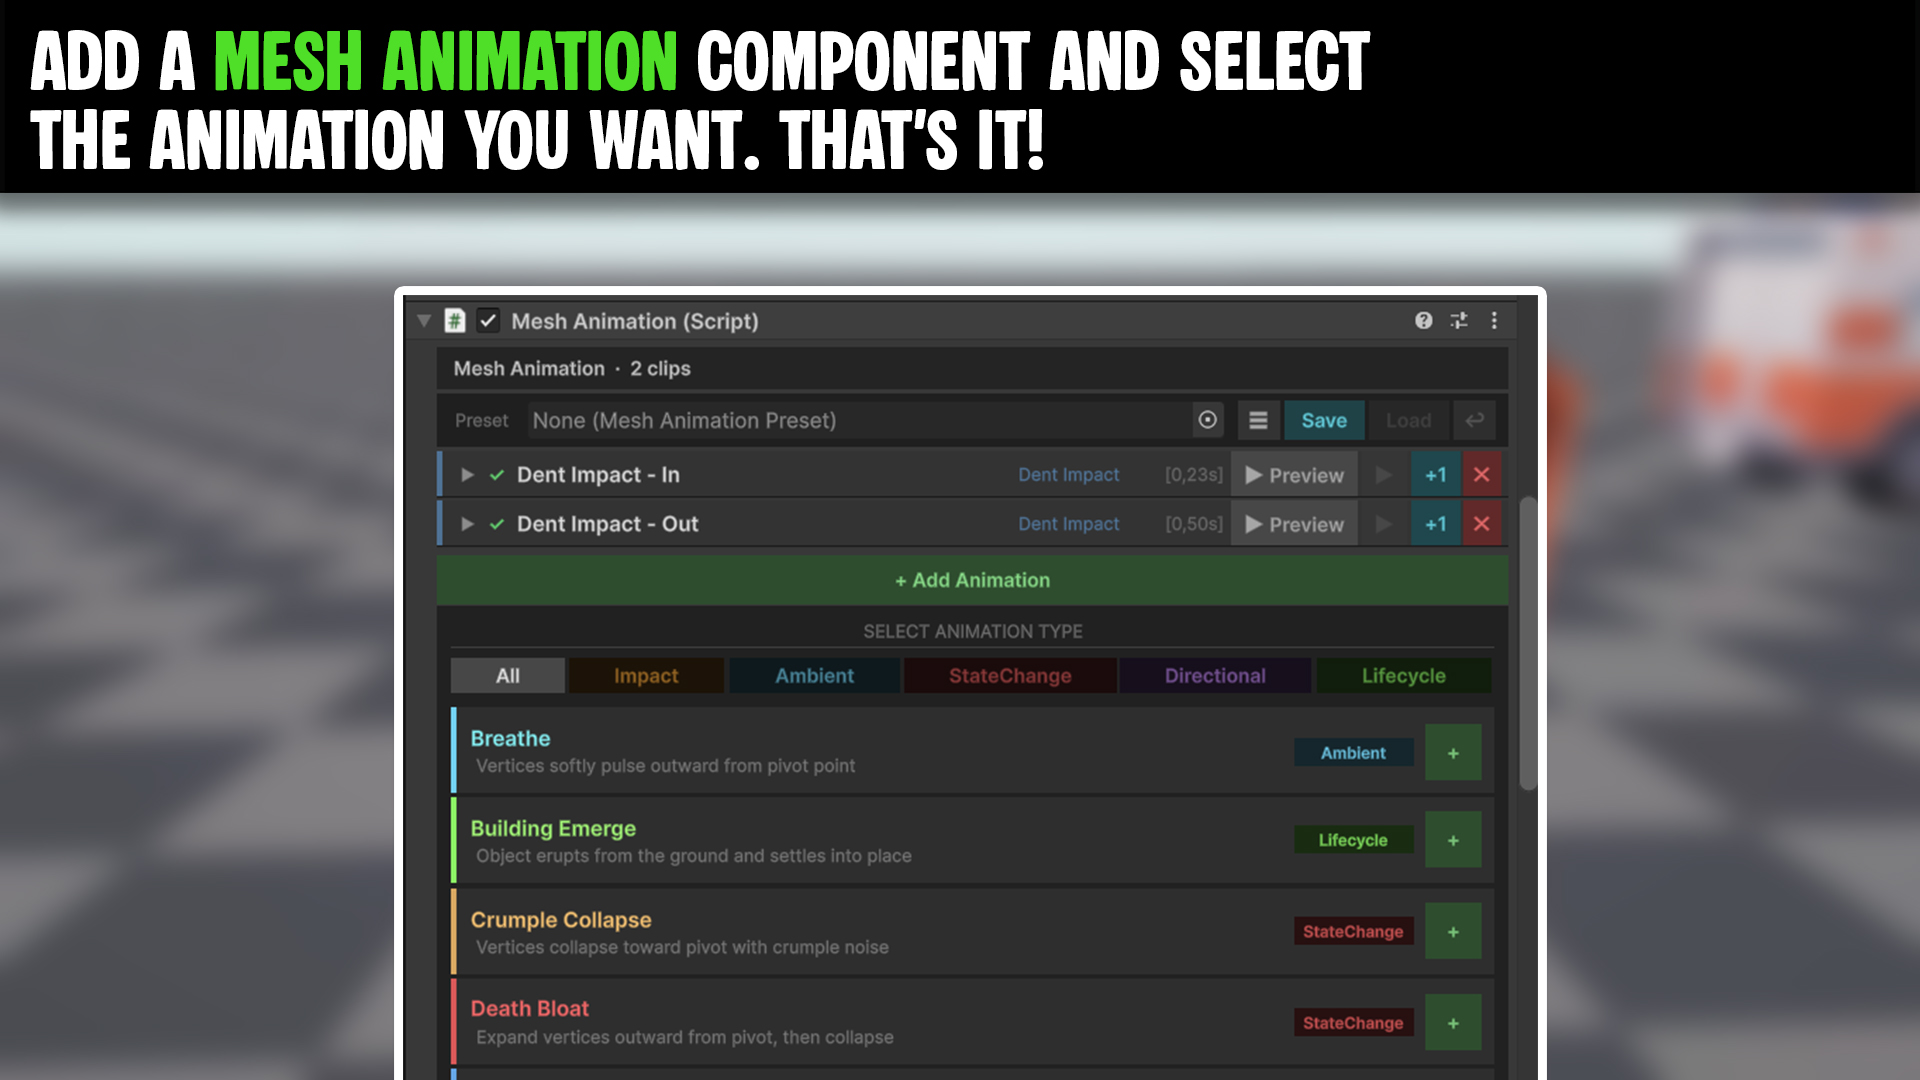Screen dimensions: 1920x1080
Task: Toggle the Dent Impact - In checkmark
Action: 497,475
